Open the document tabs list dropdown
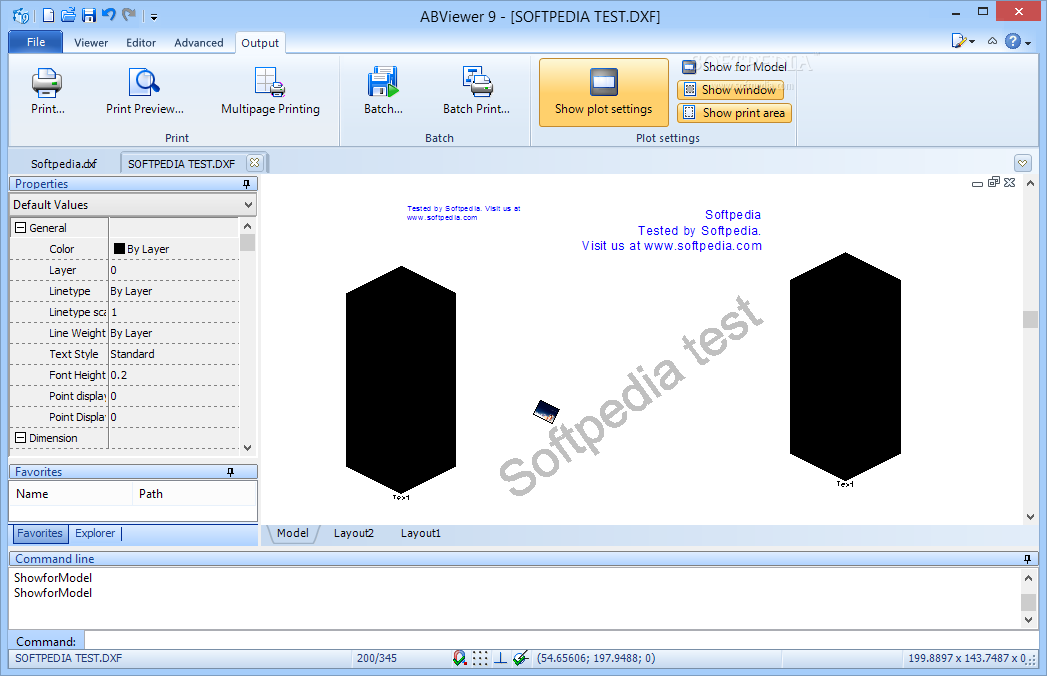Viewport: 1047px width, 676px height. (1022, 163)
